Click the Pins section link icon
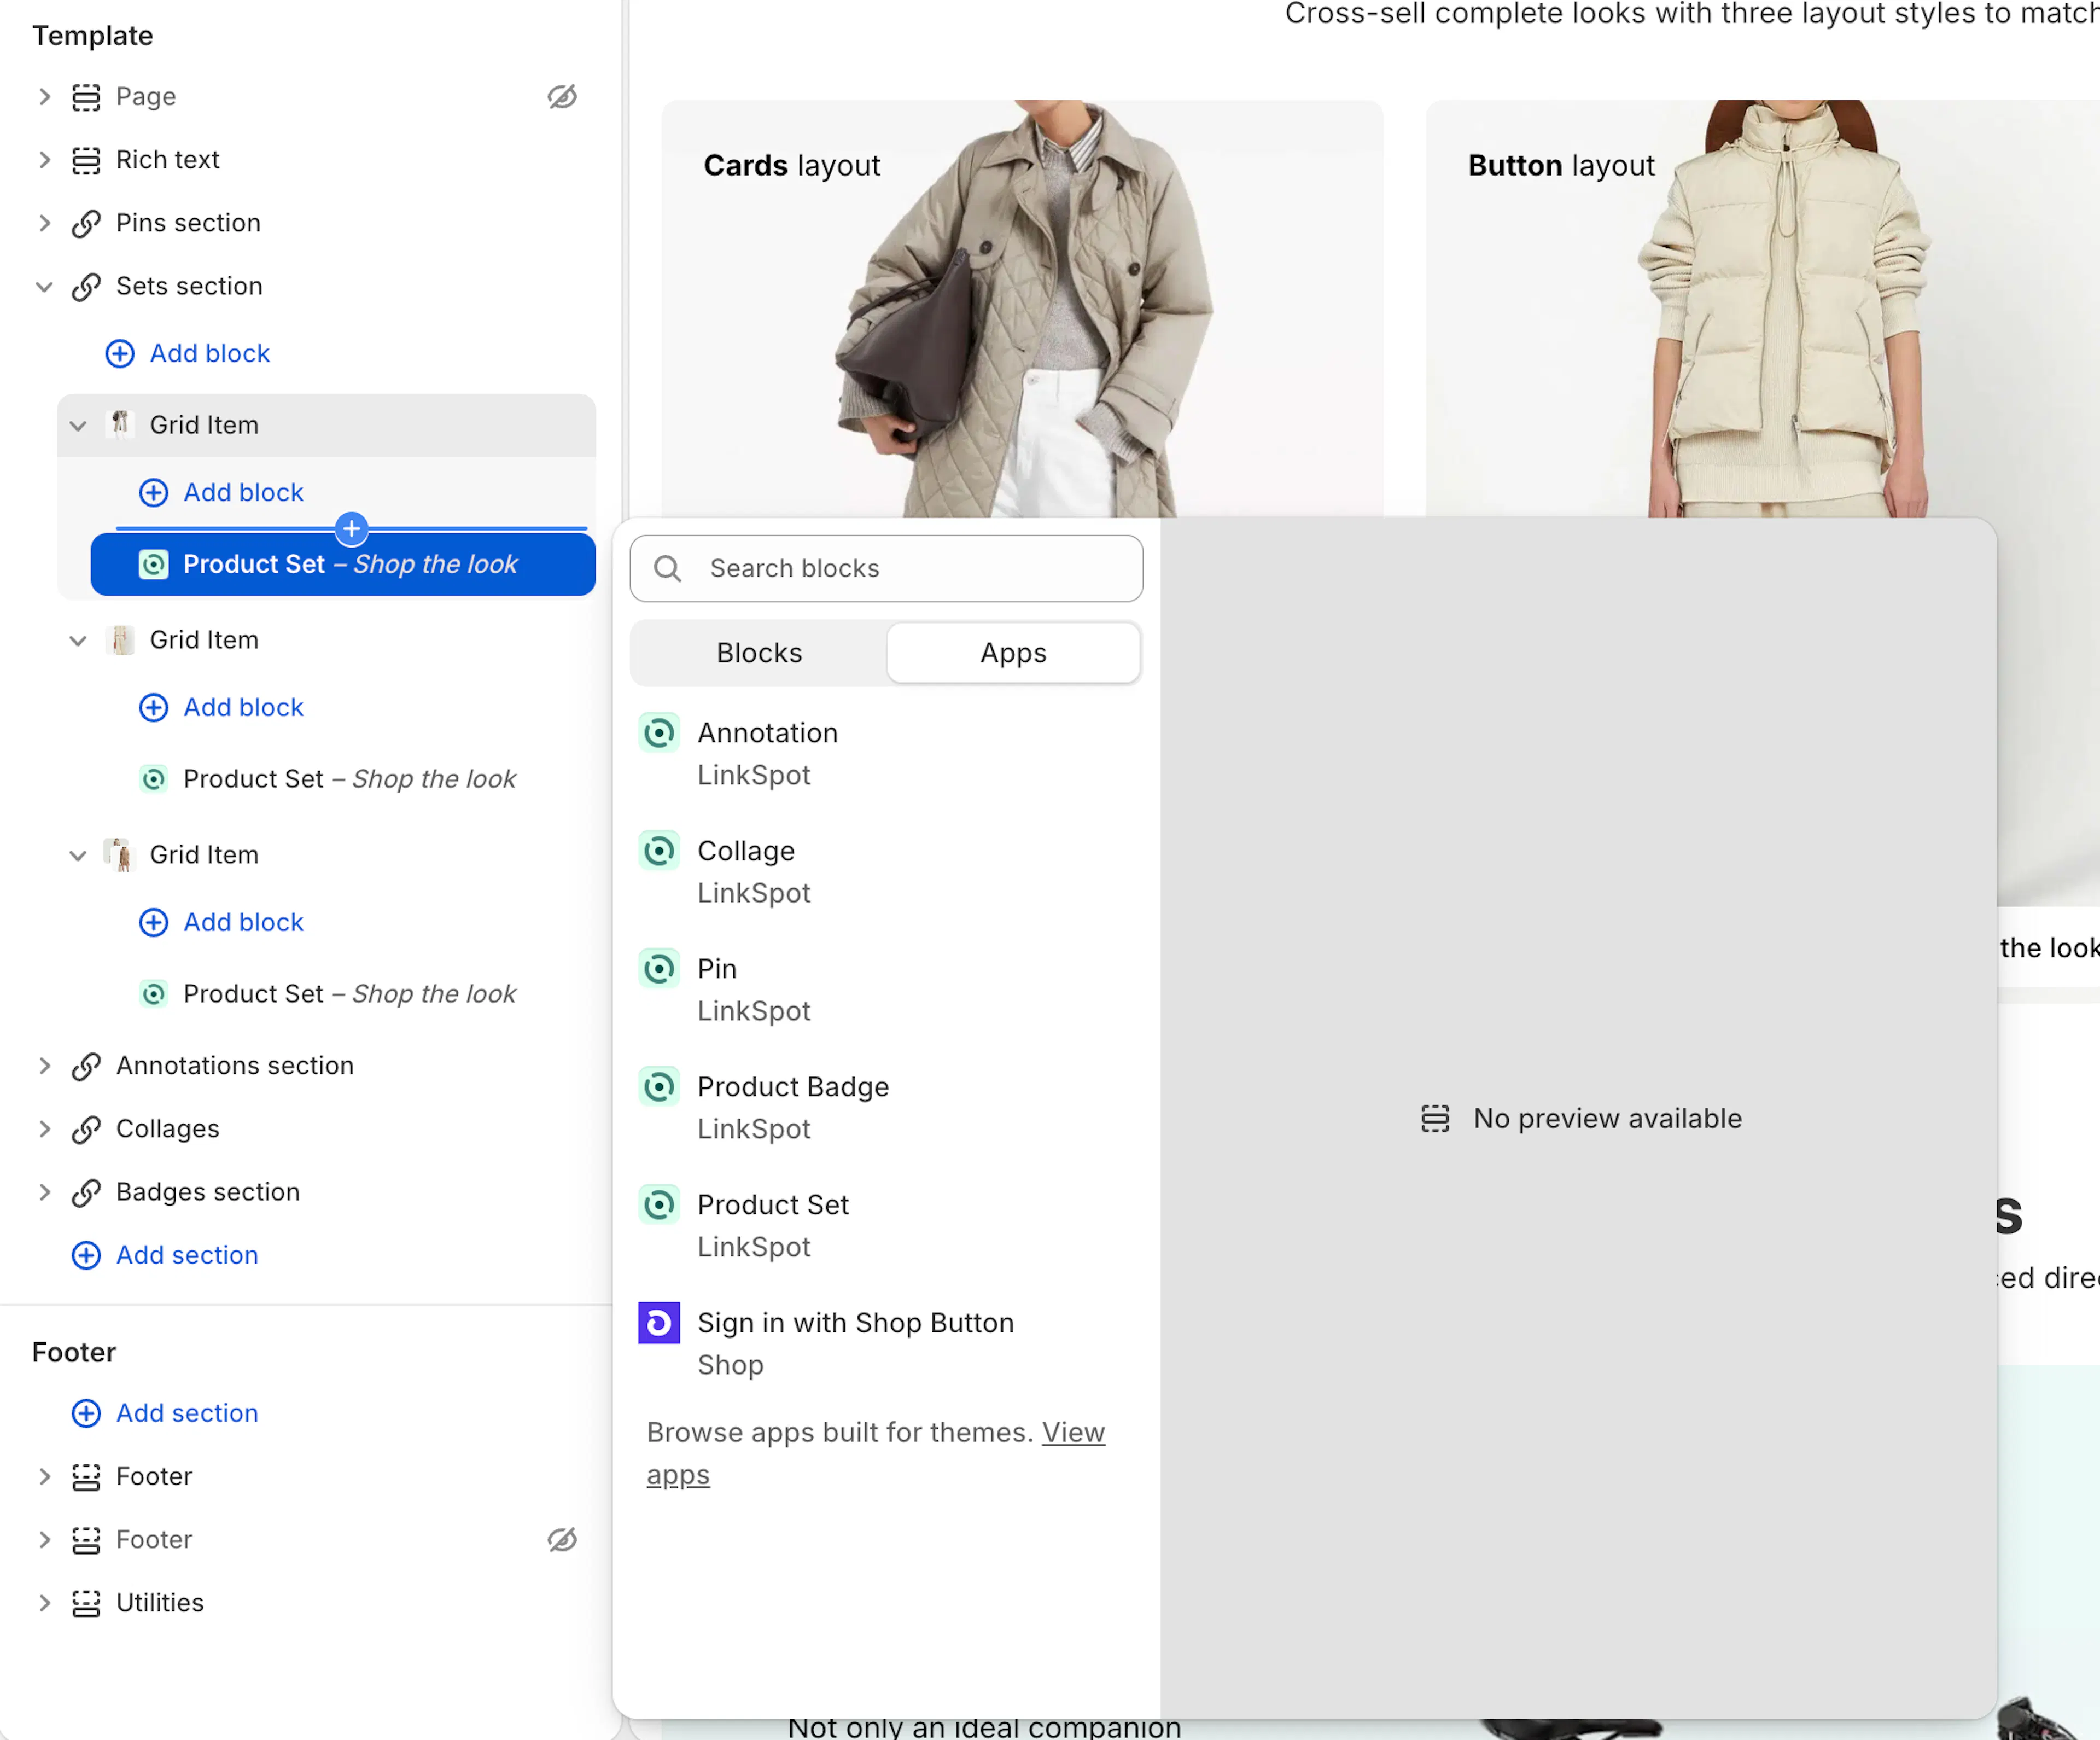 86,223
